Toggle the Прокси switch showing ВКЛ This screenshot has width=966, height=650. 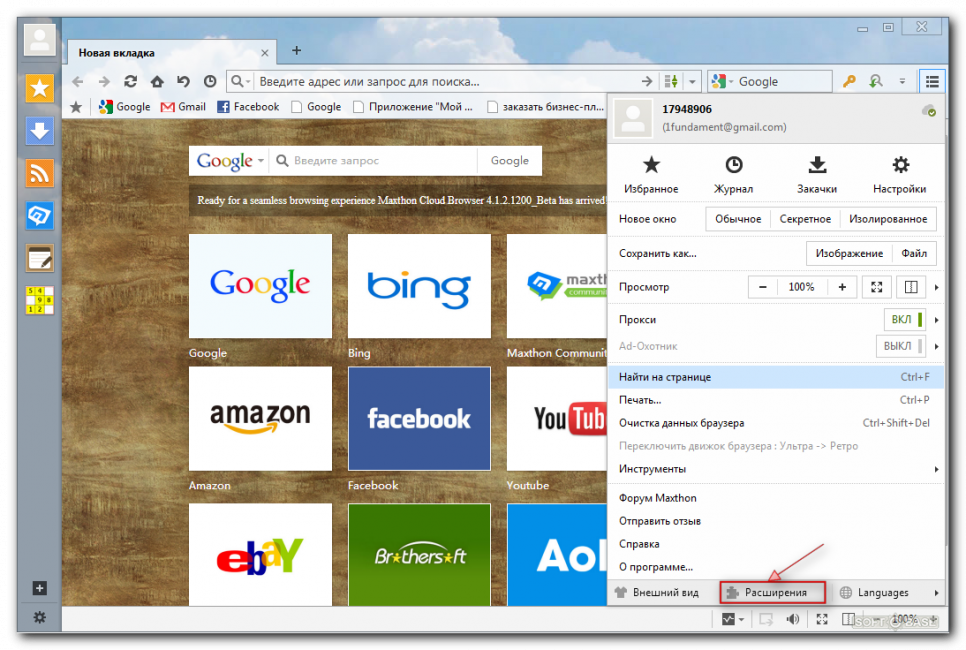tap(905, 320)
